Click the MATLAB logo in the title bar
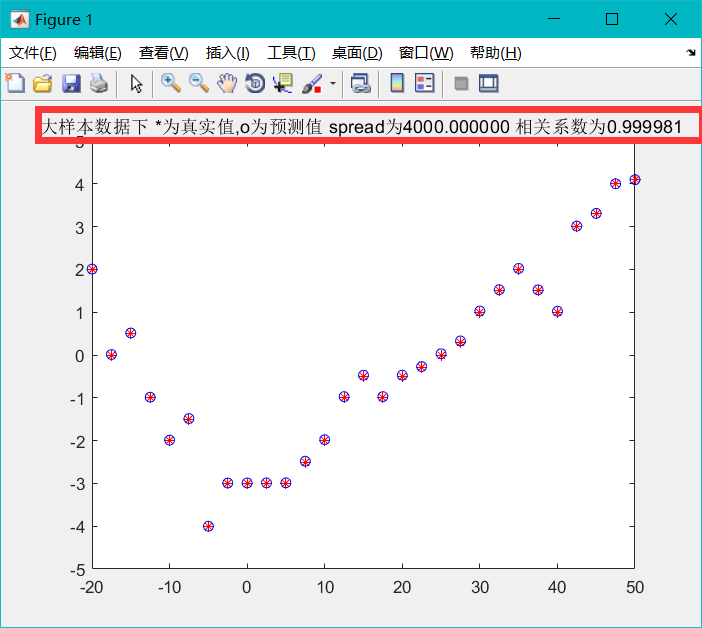Screen dimensions: 702x628 [20, 19]
